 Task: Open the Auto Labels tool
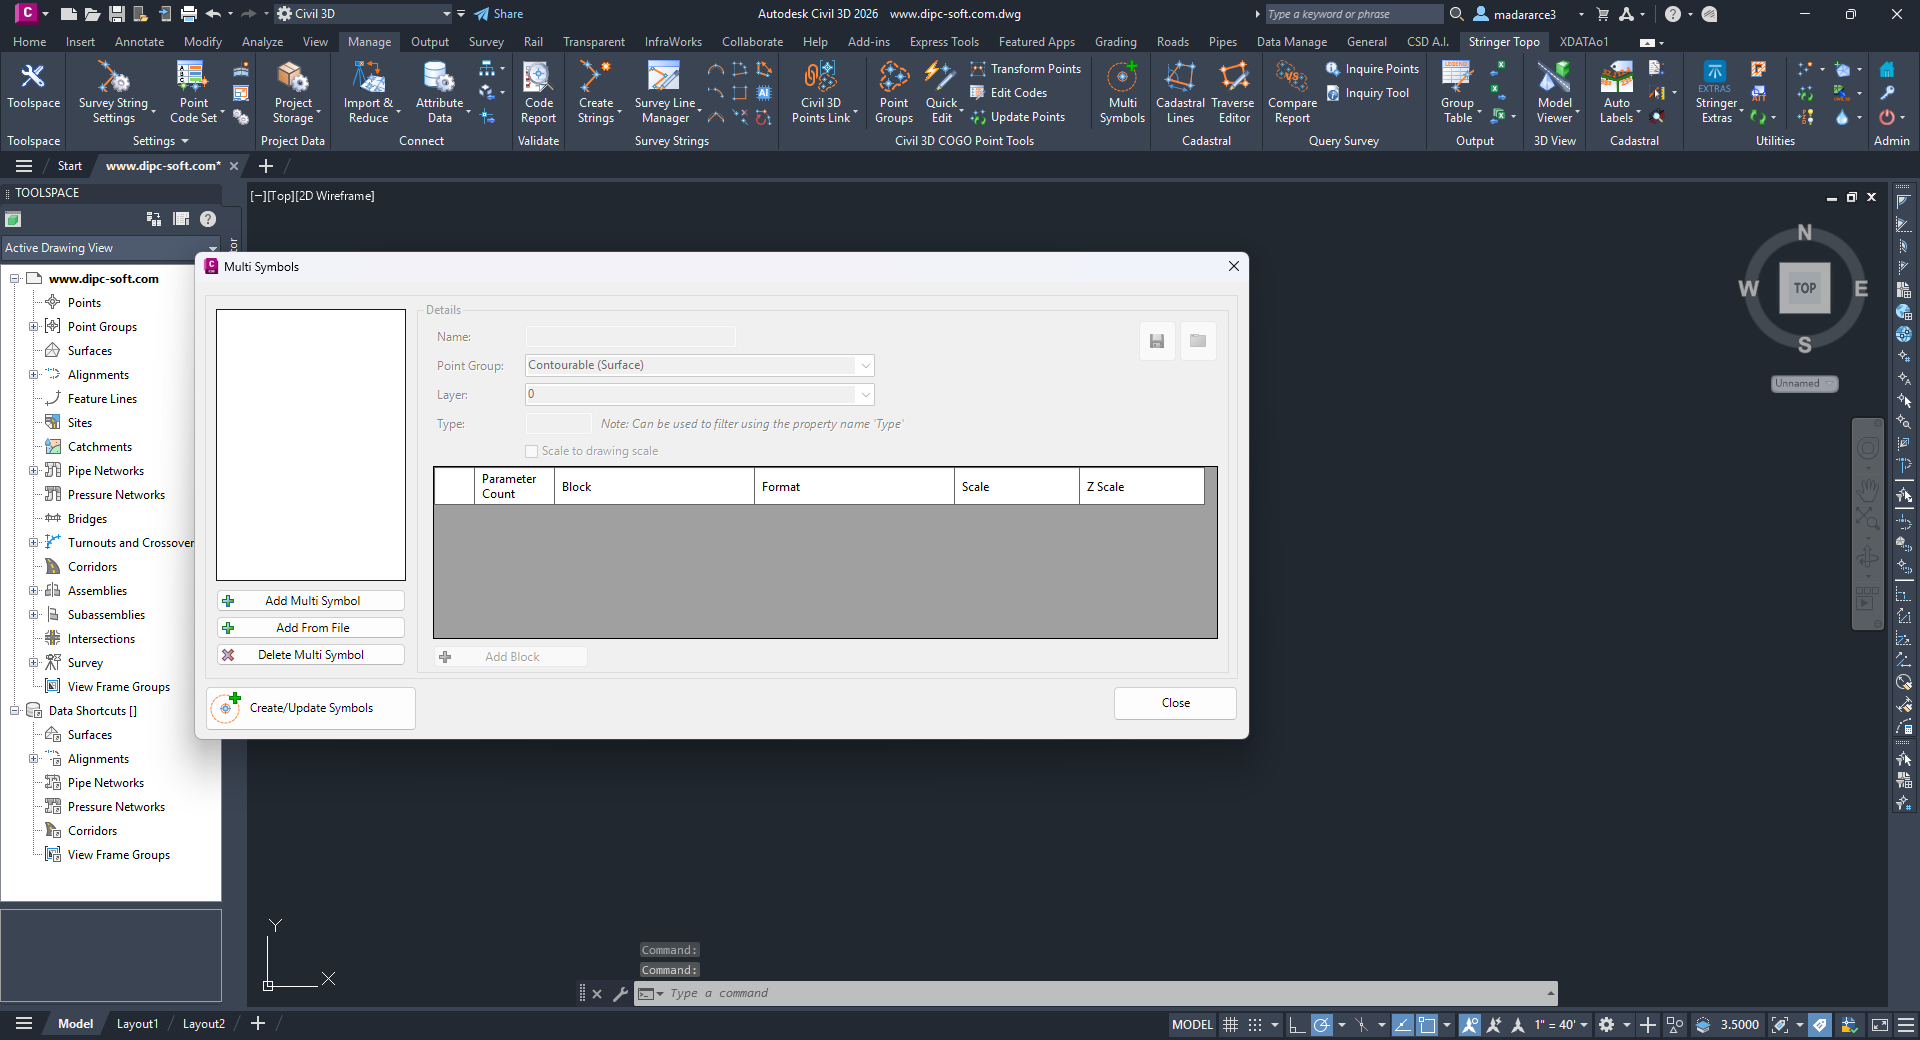1617,92
